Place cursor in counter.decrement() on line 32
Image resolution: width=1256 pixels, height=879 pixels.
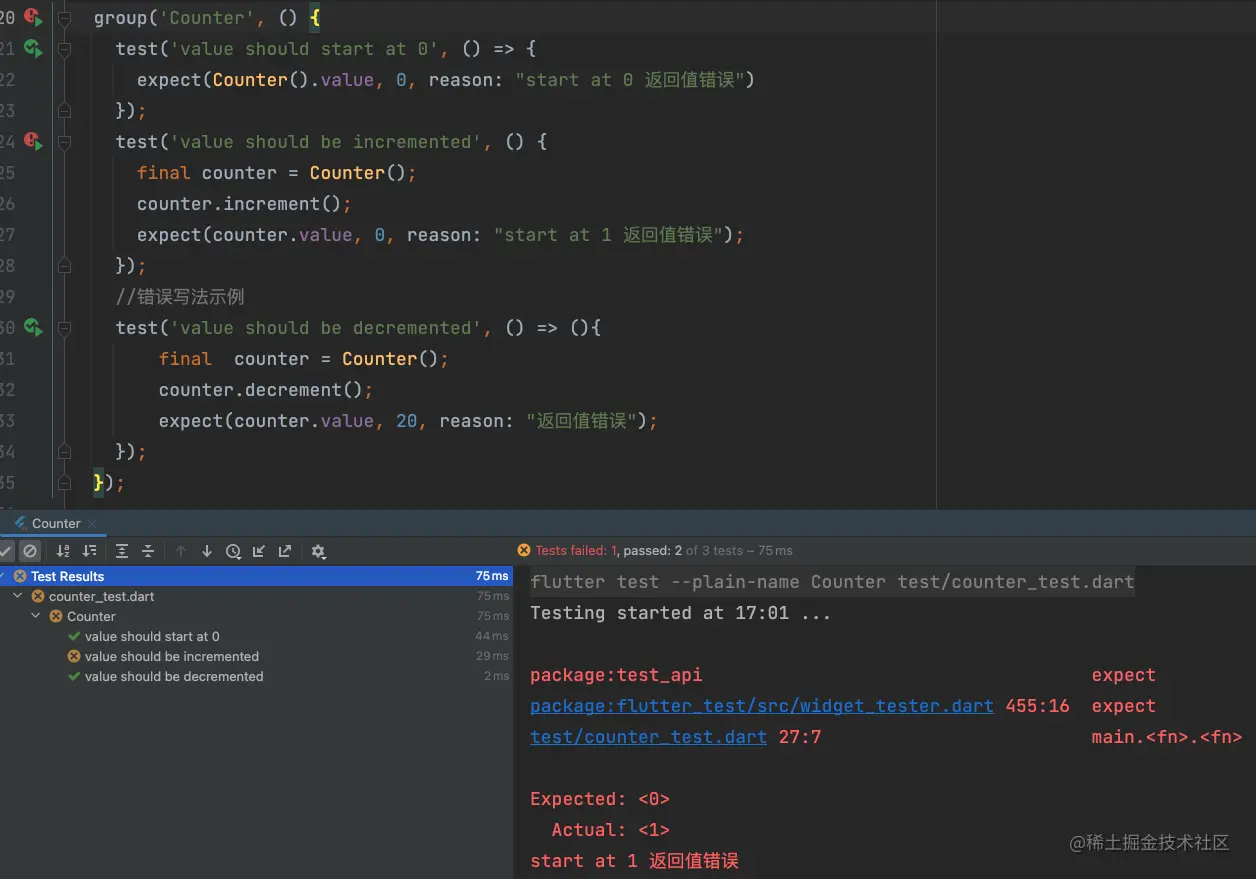tap(266, 390)
